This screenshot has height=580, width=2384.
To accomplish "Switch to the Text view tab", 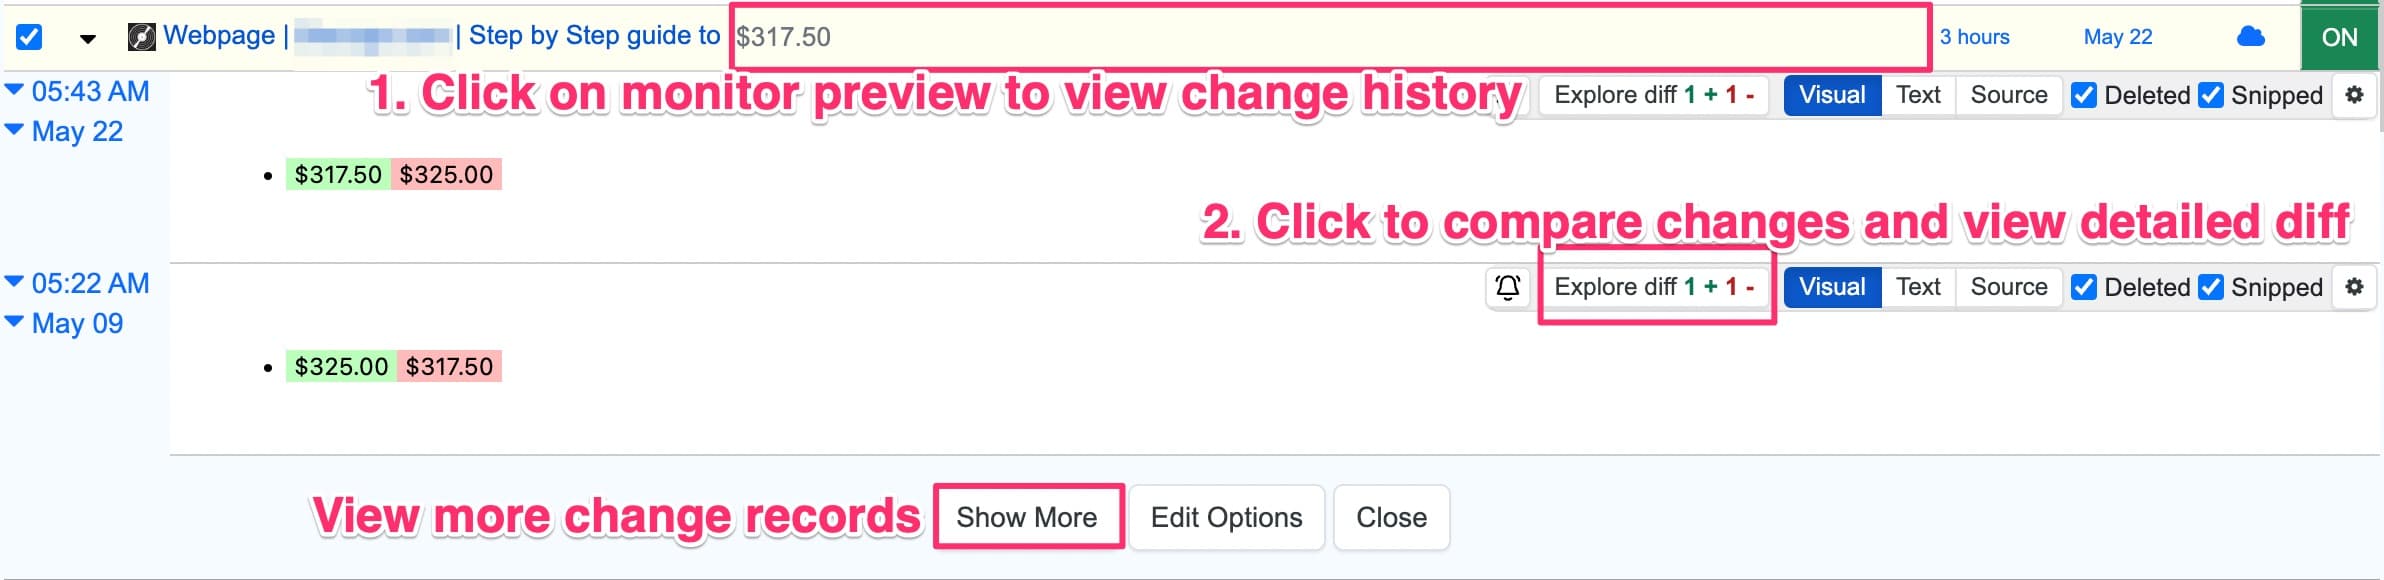I will 1918,94.
